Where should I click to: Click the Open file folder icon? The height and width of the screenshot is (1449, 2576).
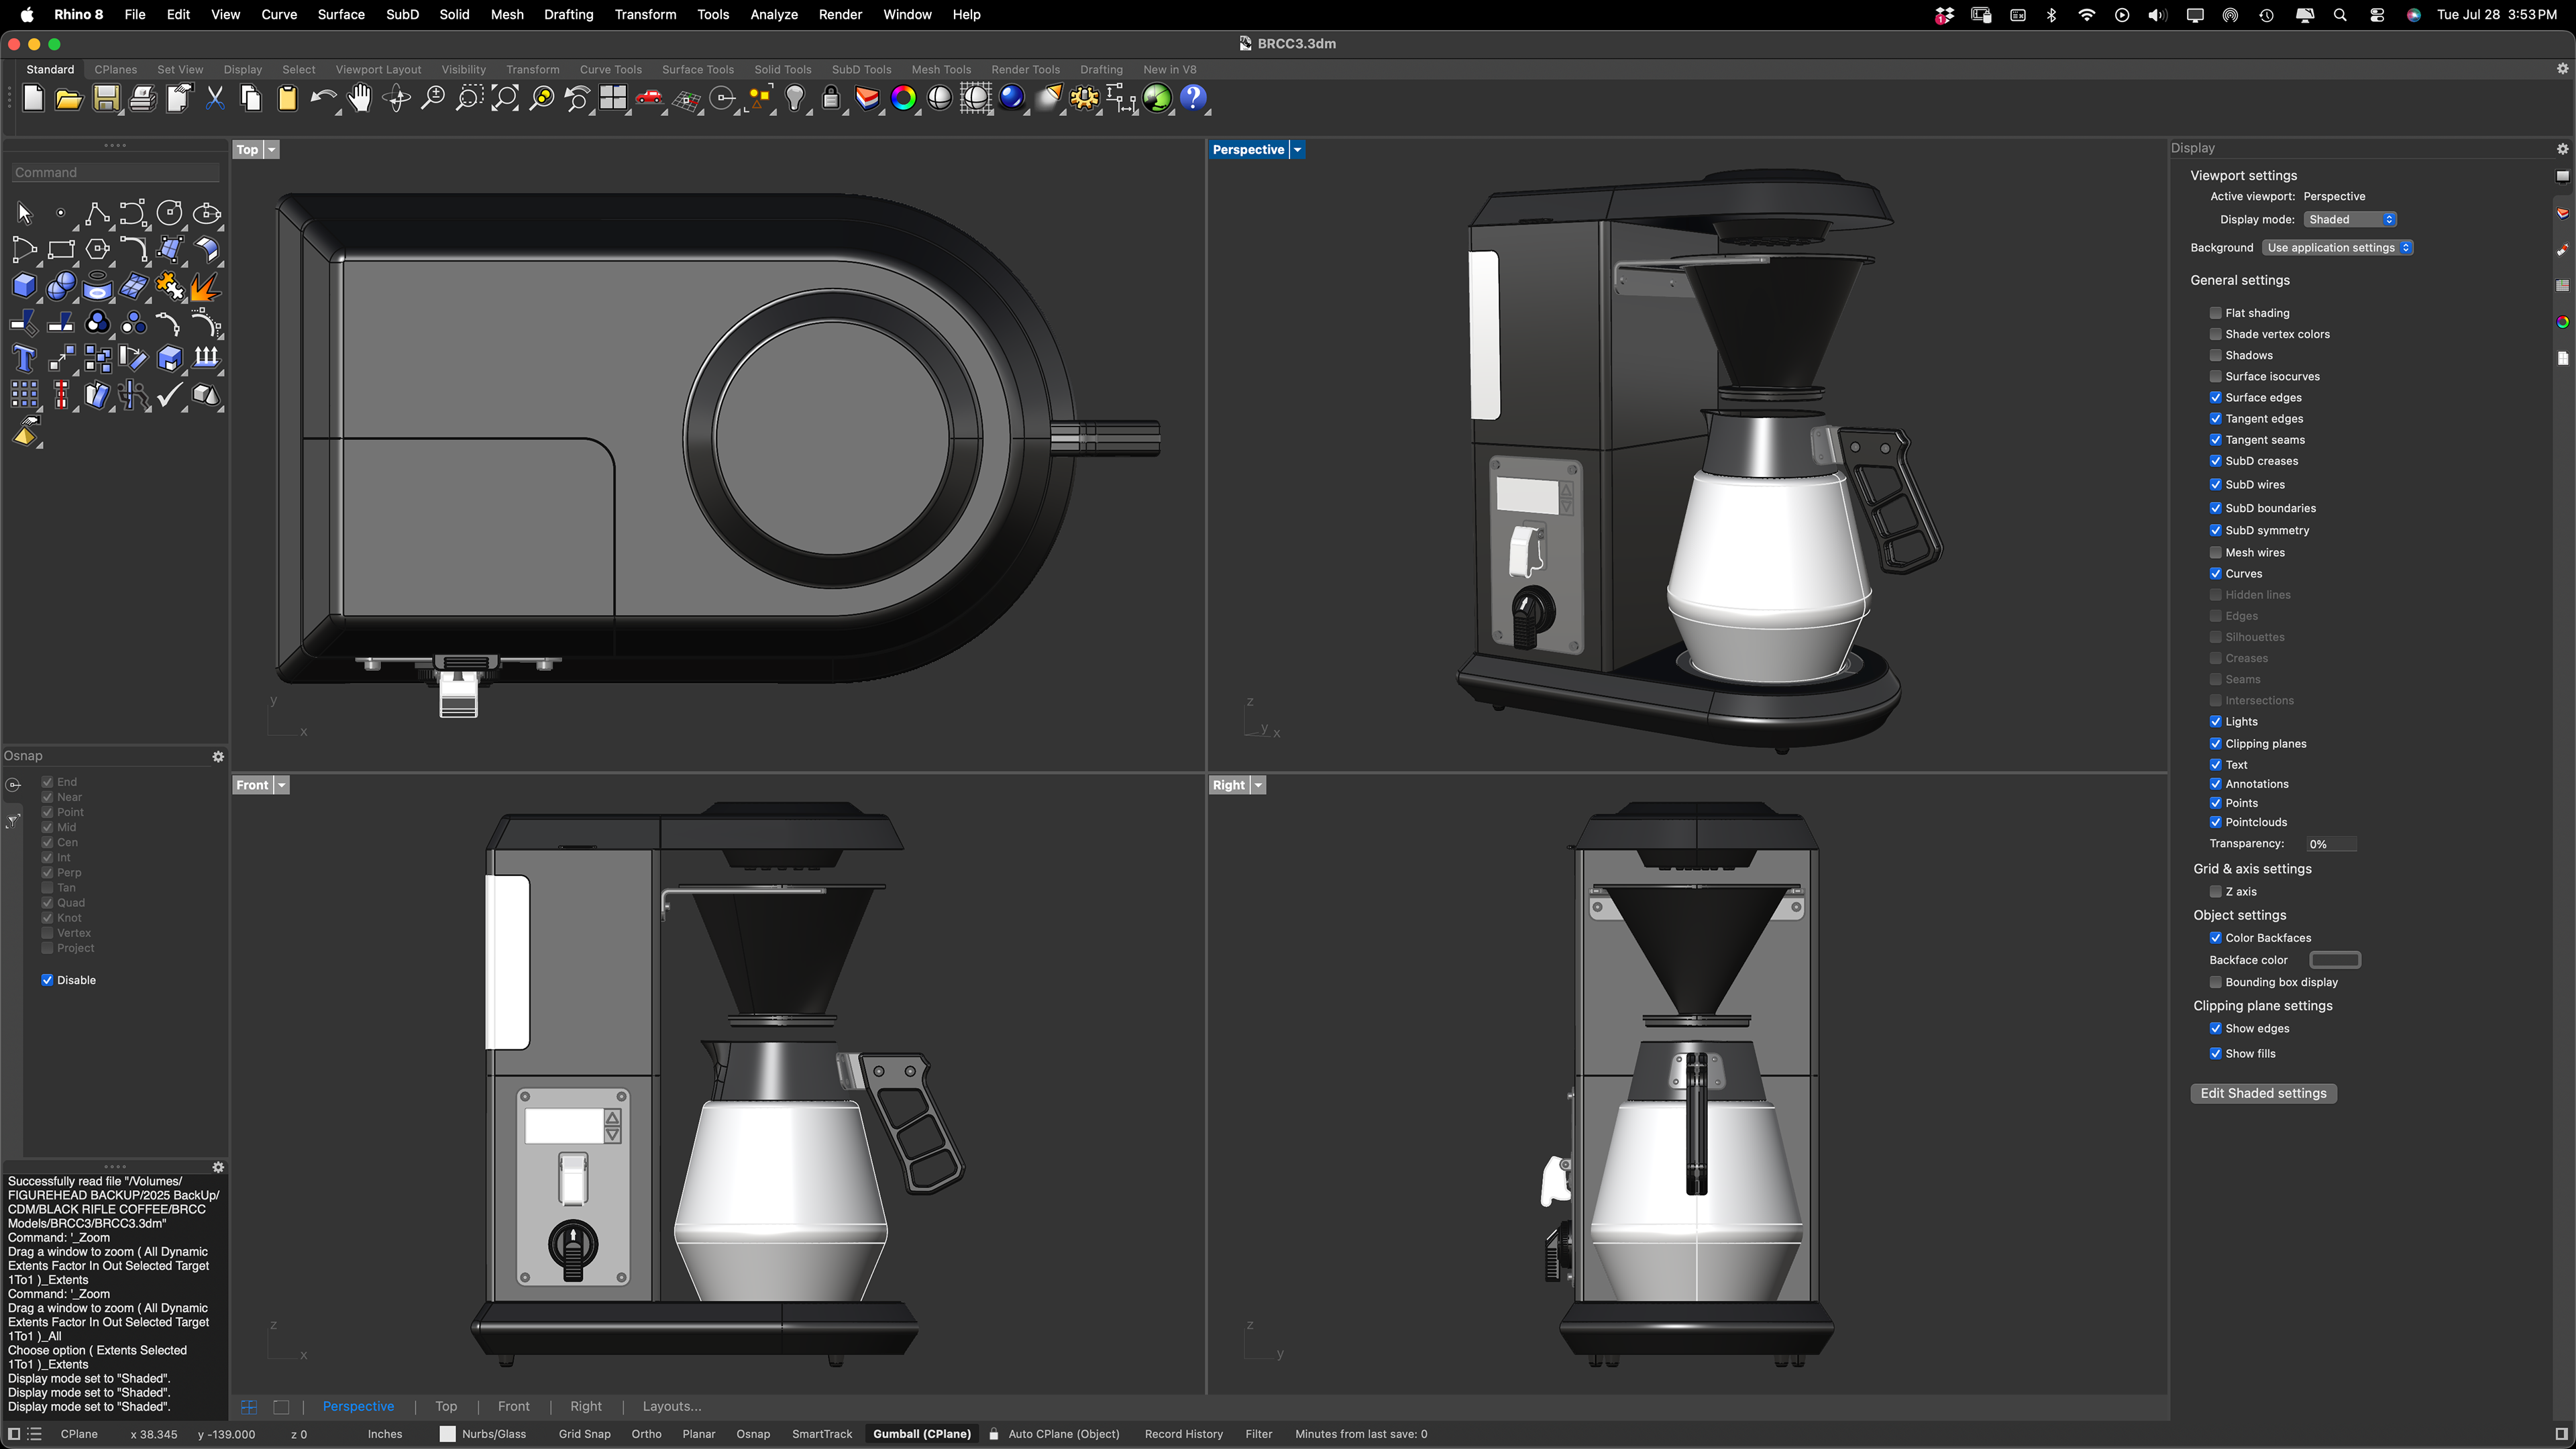click(69, 98)
